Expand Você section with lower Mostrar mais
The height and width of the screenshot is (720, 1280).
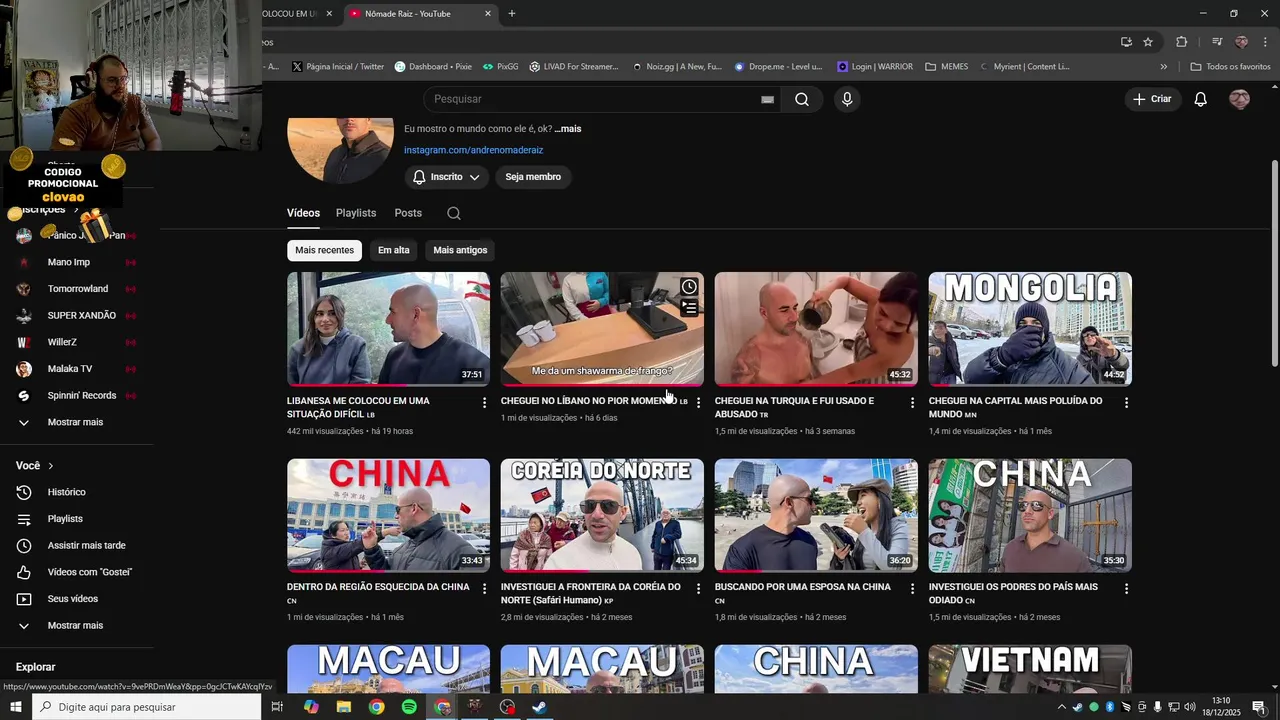point(75,625)
